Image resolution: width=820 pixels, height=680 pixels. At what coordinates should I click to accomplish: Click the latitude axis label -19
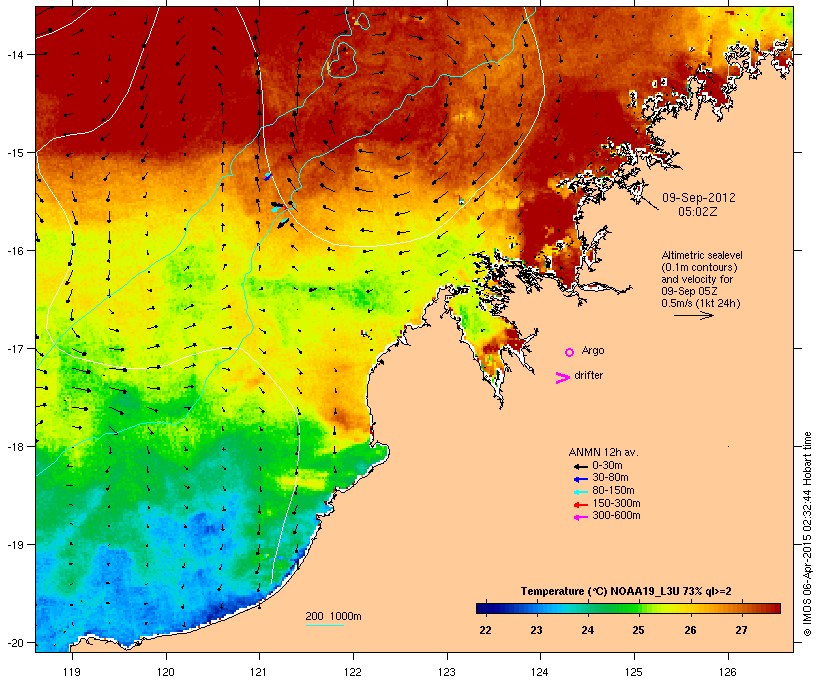14,545
